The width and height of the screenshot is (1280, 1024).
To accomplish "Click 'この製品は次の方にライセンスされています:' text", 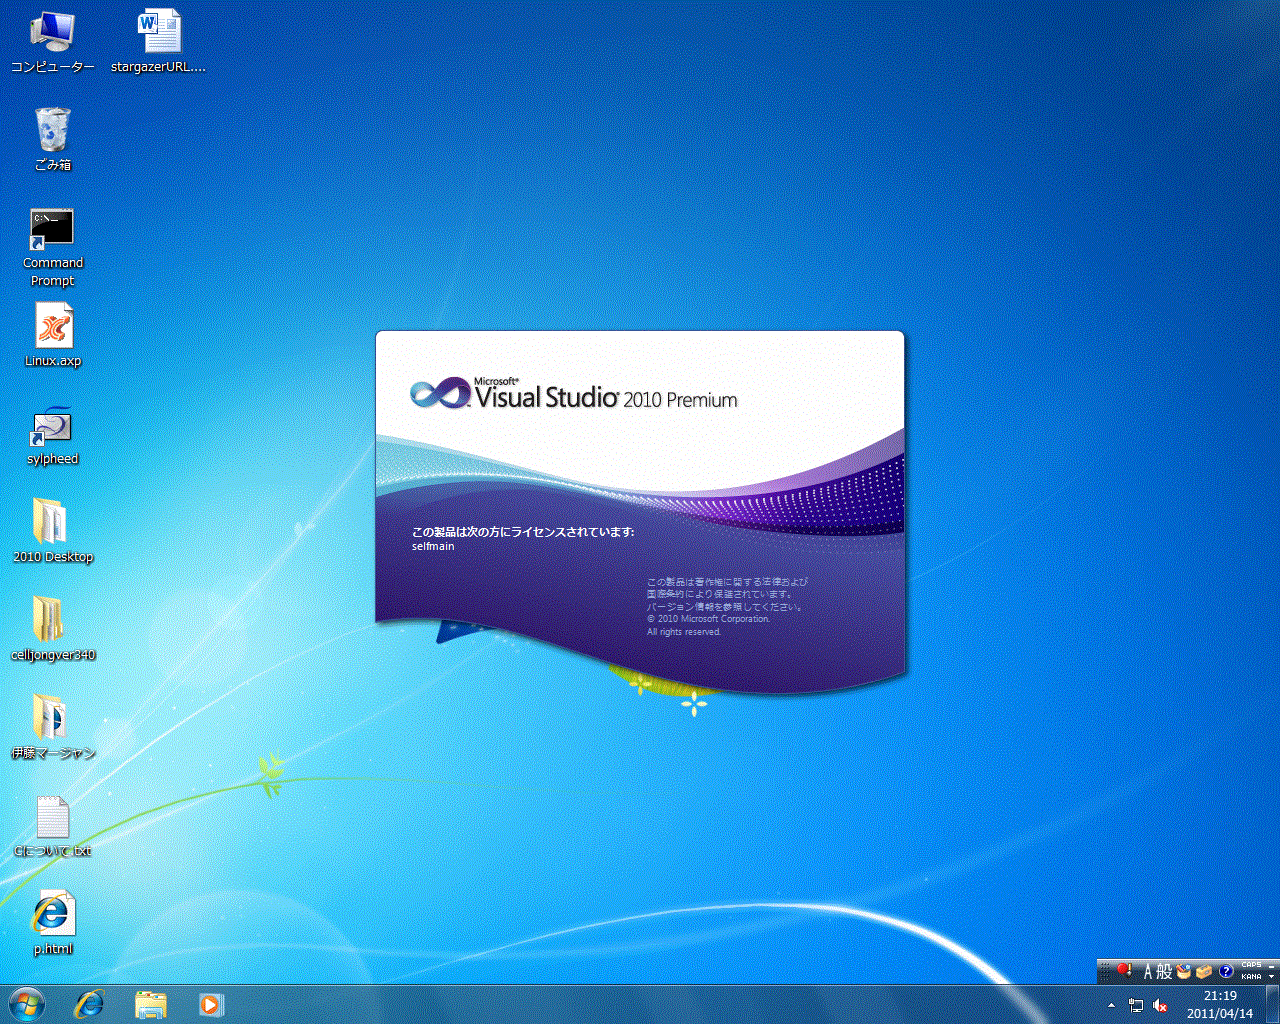I will (x=523, y=532).
